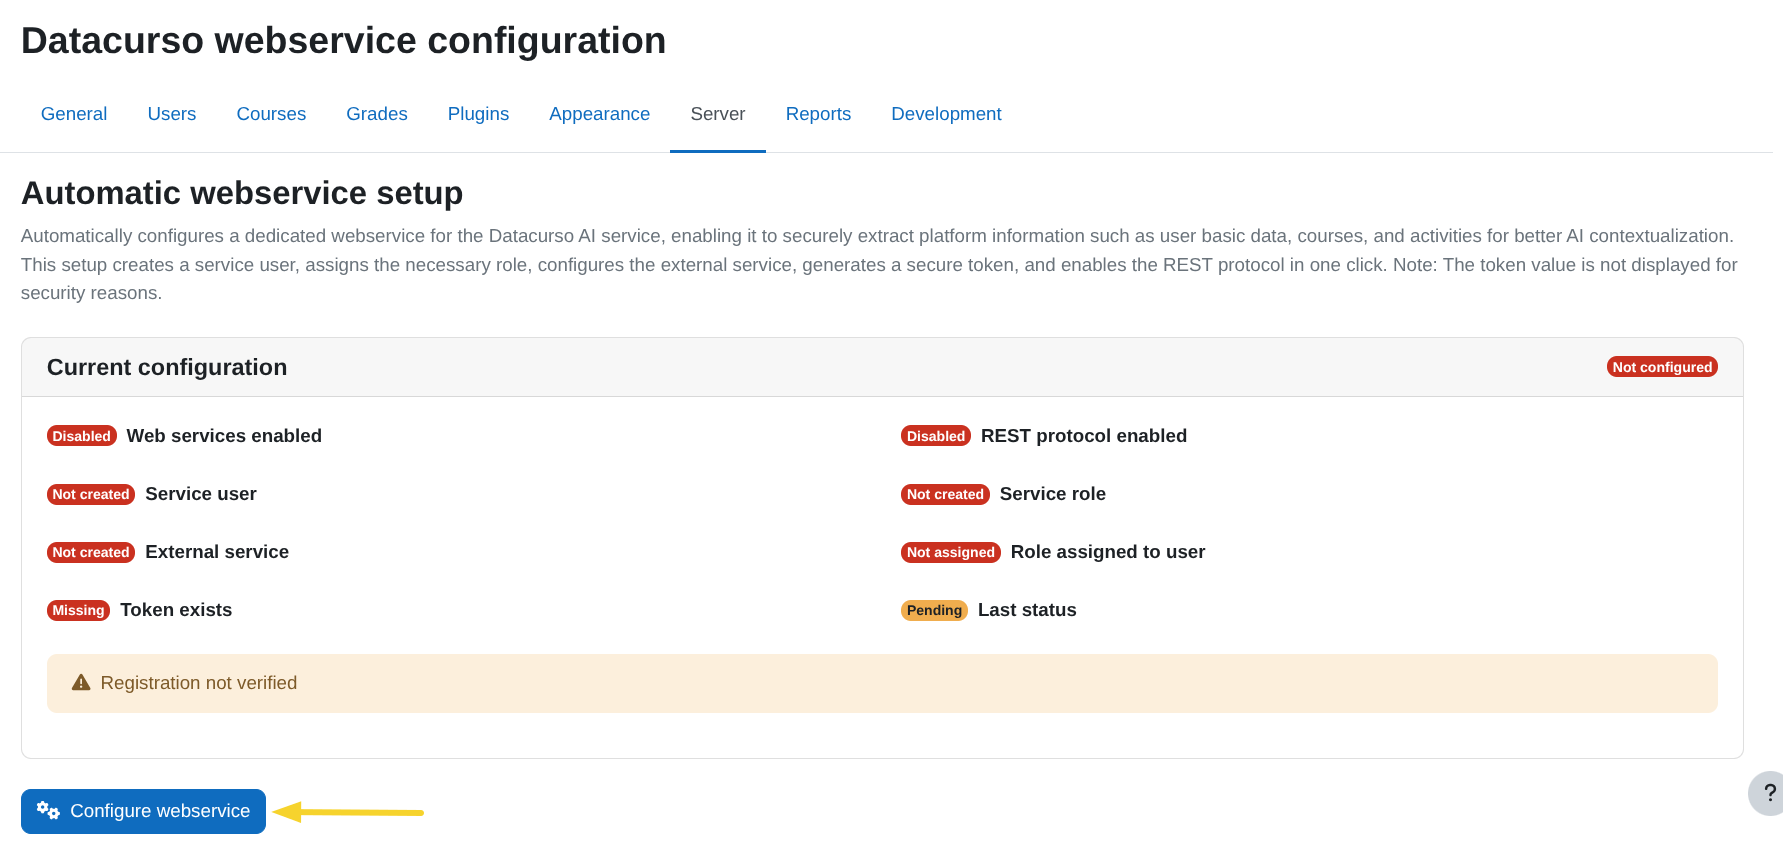
Task: Click the 'Token exists' label
Action: pyautogui.click(x=176, y=610)
